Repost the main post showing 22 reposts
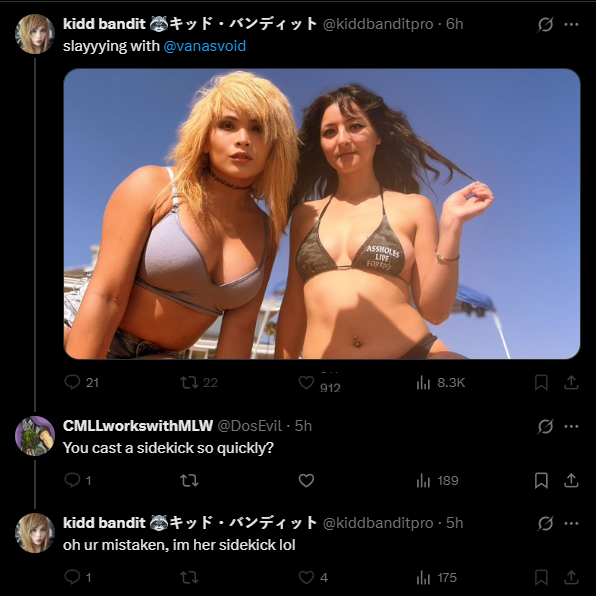This screenshot has width=596, height=596. 189,382
